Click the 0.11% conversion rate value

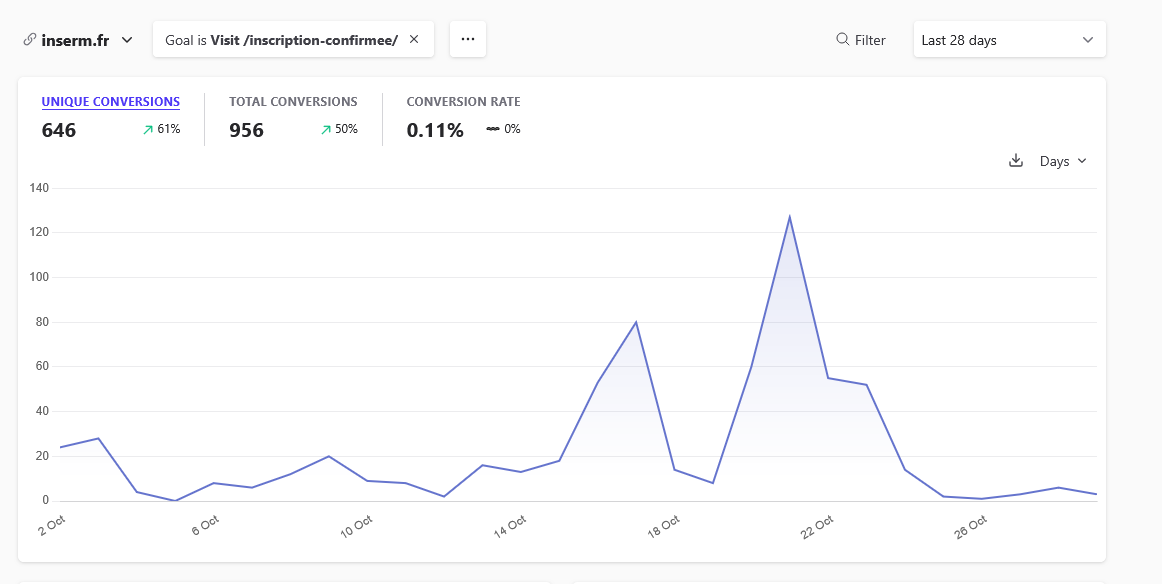pyautogui.click(x=435, y=130)
